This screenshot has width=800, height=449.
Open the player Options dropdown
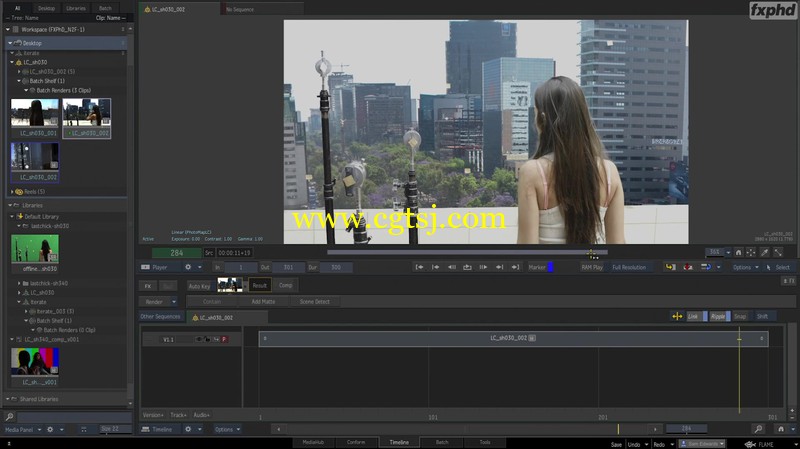pyautogui.click(x=745, y=267)
